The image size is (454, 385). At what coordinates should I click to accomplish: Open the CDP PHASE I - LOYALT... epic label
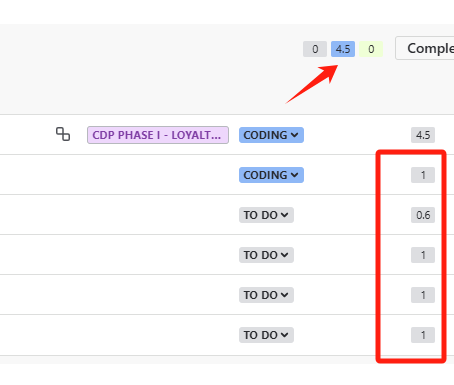click(158, 135)
